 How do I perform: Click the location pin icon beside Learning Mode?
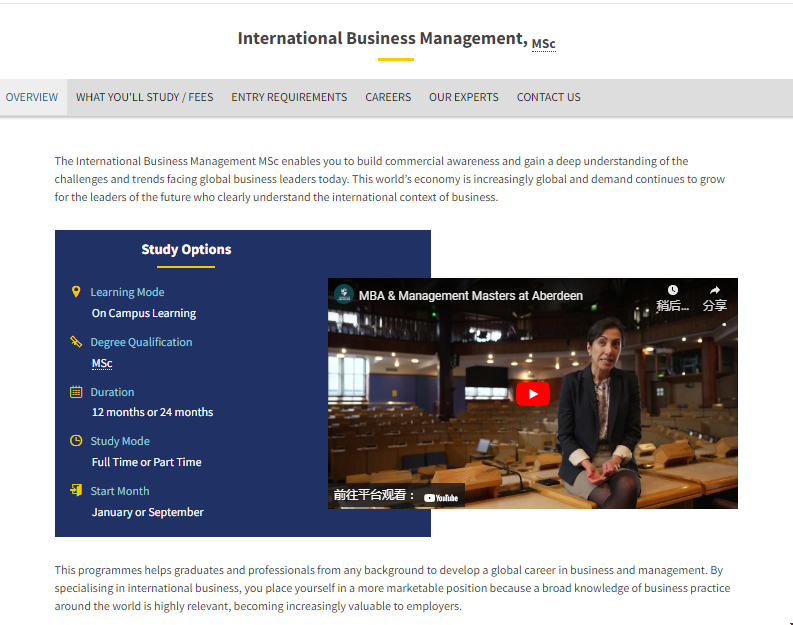point(76,292)
